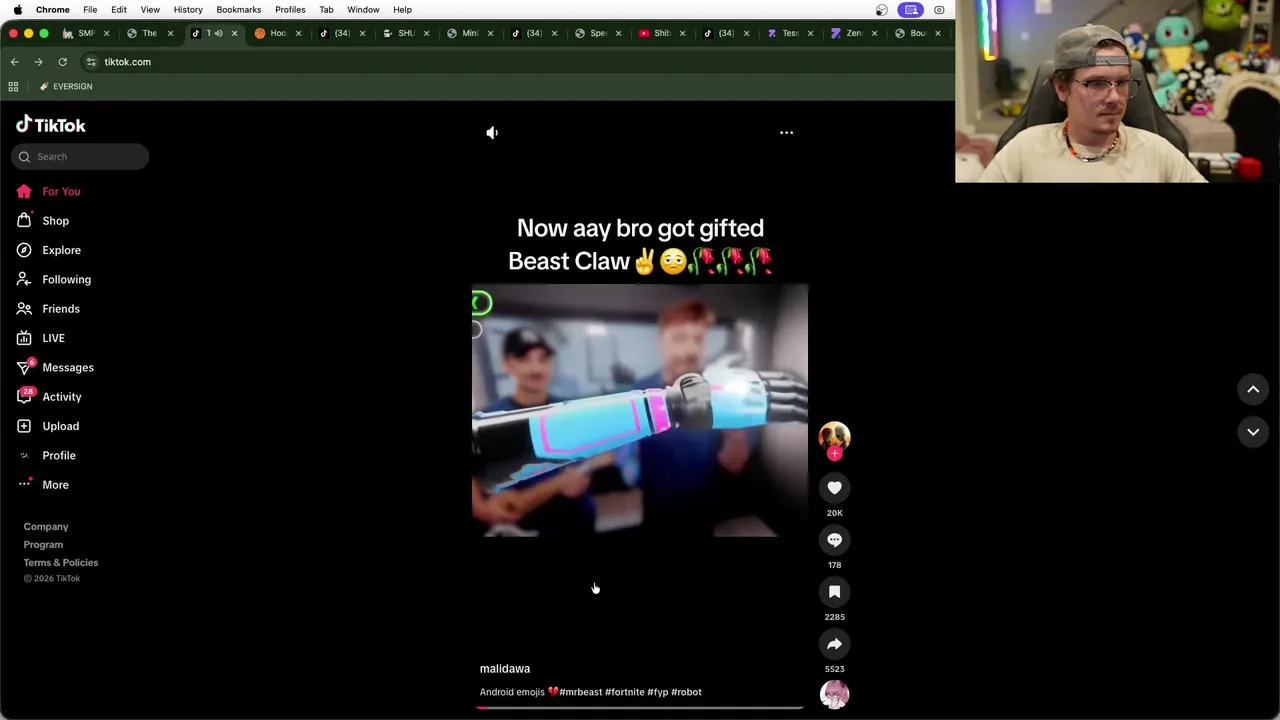The height and width of the screenshot is (720, 1280).
Task: Click the #mrbeast hashtag
Action: click(x=580, y=692)
